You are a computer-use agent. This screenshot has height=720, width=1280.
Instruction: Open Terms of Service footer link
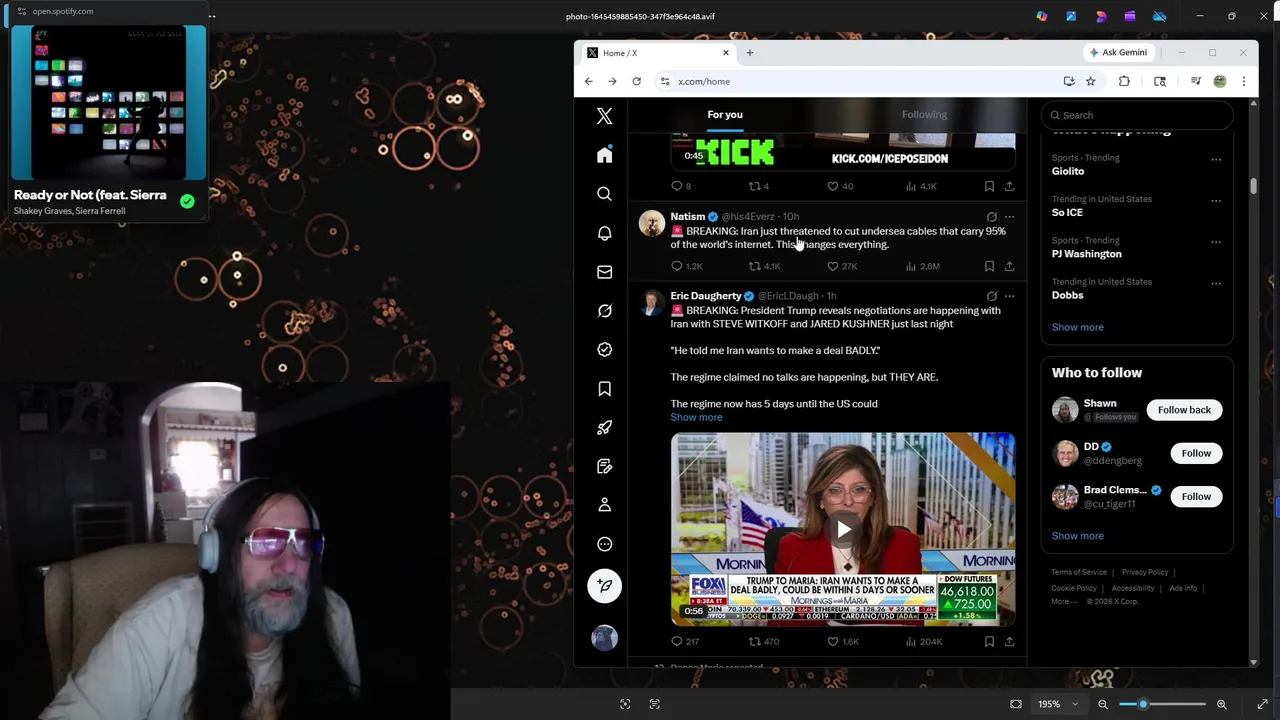click(1079, 572)
